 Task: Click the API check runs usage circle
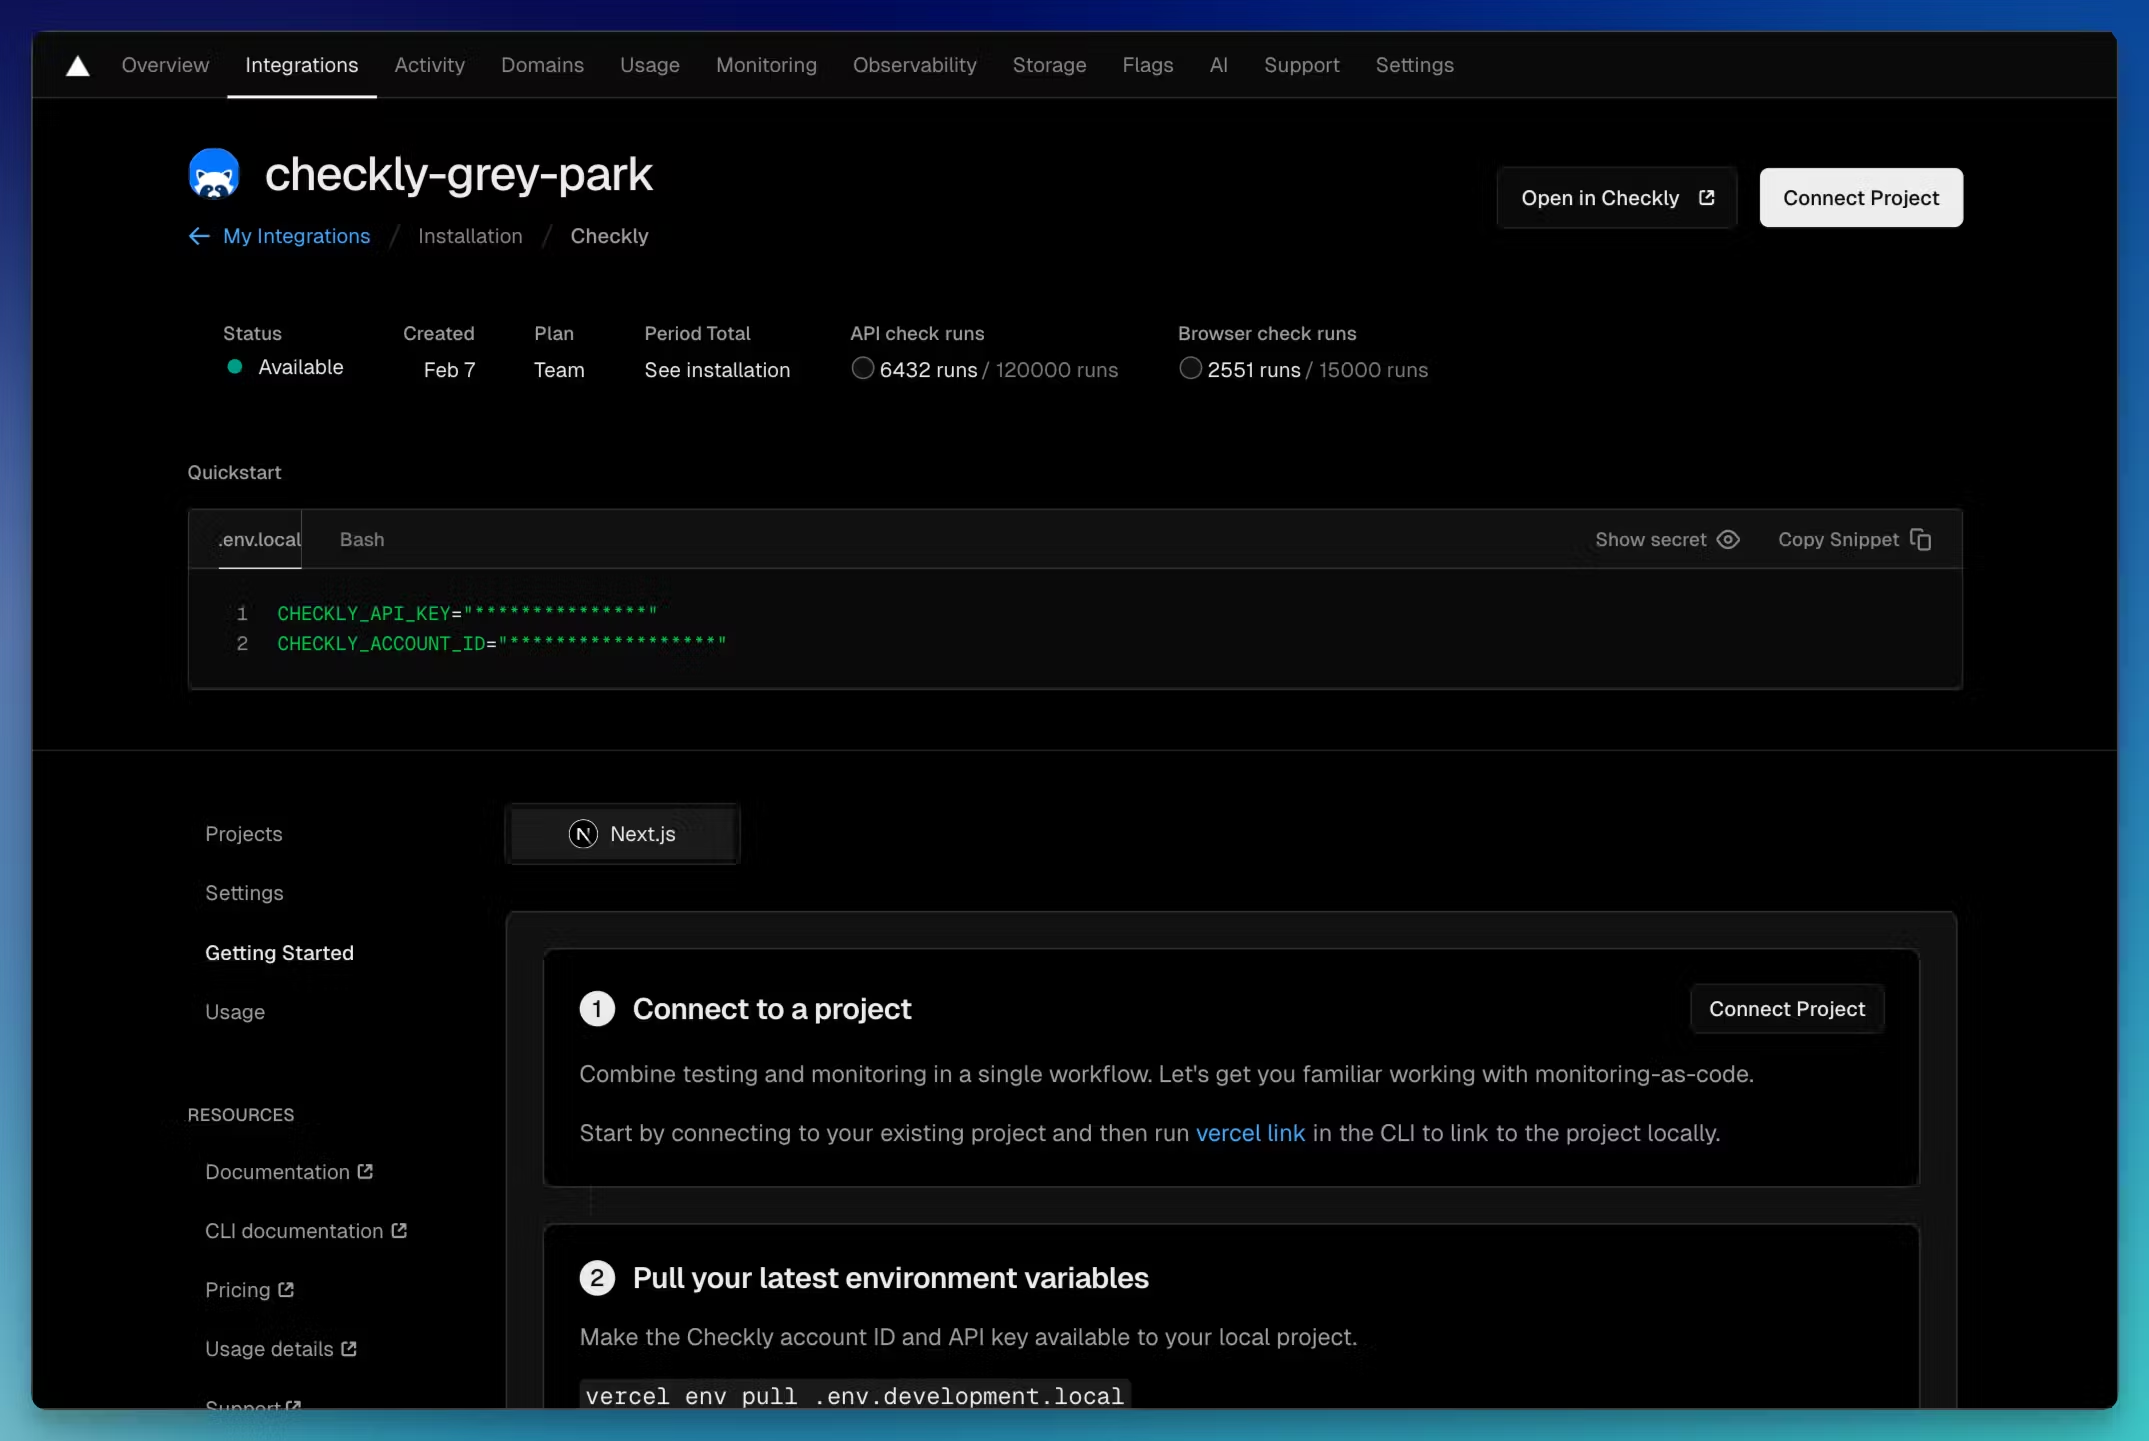862,368
